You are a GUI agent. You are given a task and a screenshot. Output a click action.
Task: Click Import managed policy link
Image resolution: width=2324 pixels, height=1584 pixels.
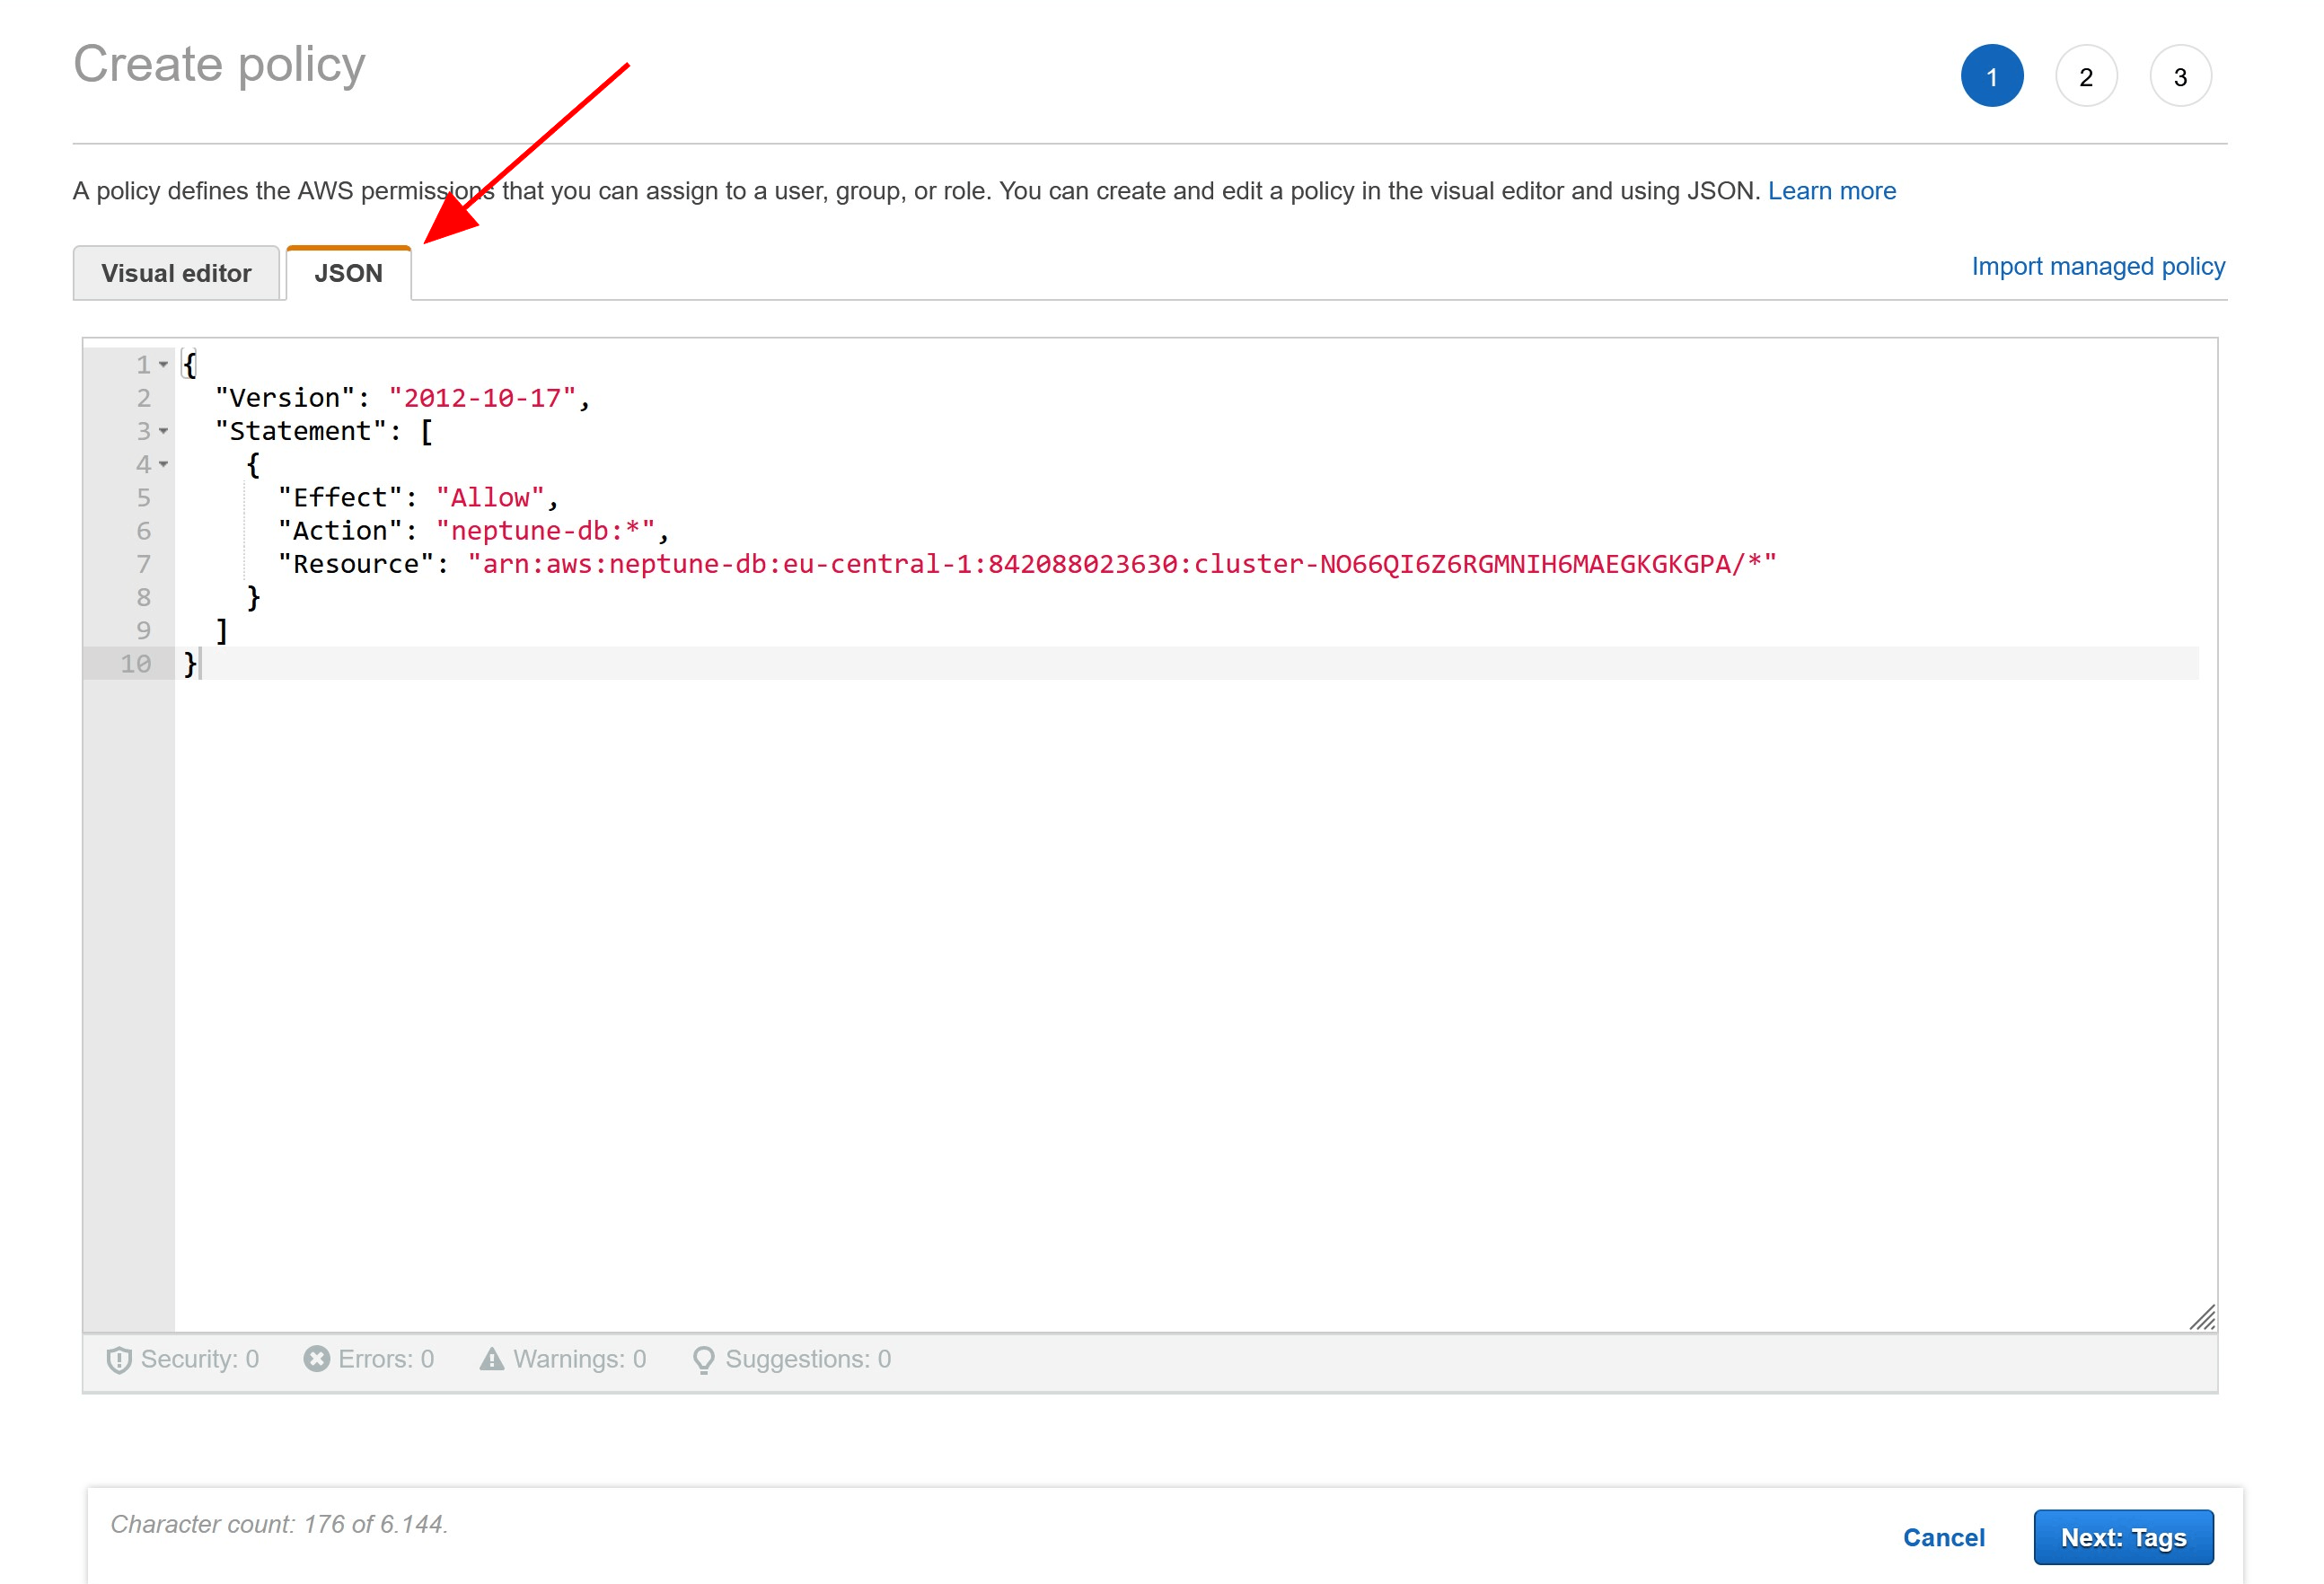tap(2098, 267)
